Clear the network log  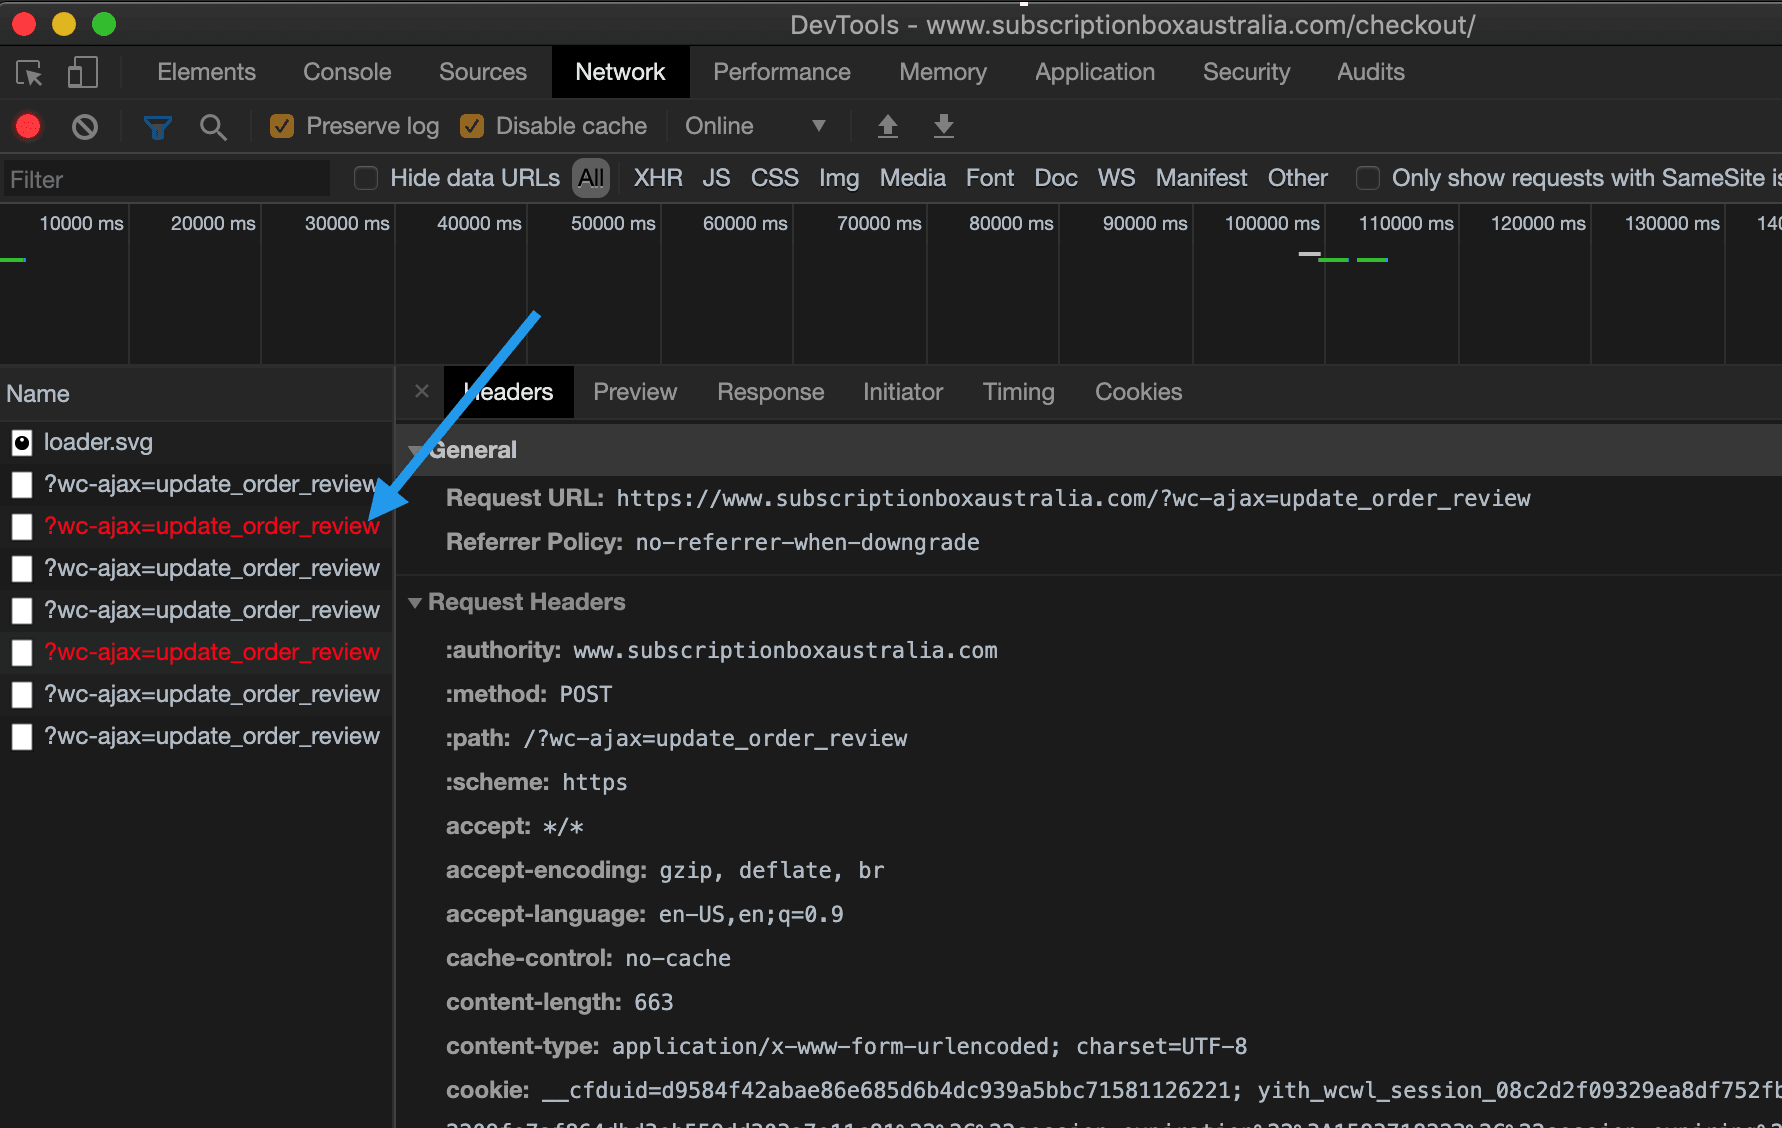(x=85, y=126)
